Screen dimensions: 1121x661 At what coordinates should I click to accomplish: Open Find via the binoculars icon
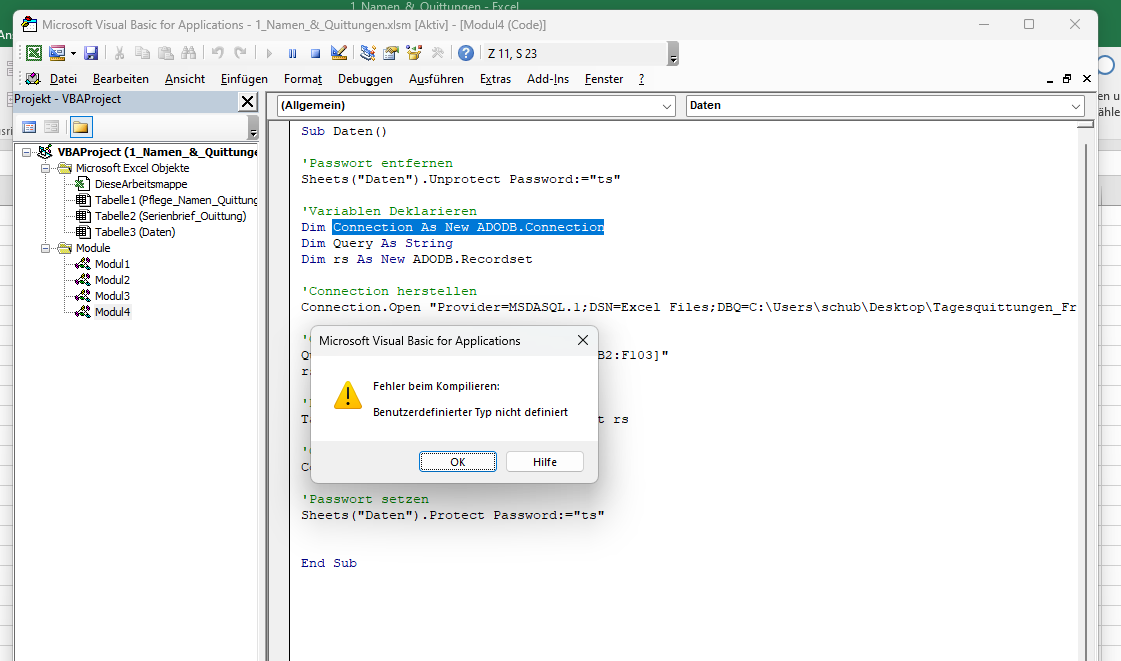pos(189,53)
